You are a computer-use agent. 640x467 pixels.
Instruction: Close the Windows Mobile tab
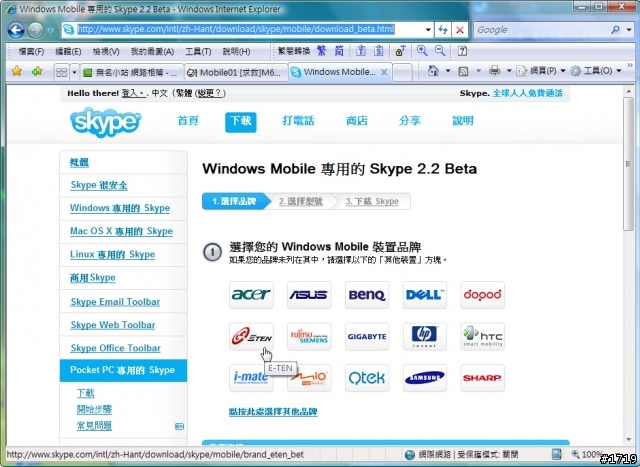[x=384, y=72]
